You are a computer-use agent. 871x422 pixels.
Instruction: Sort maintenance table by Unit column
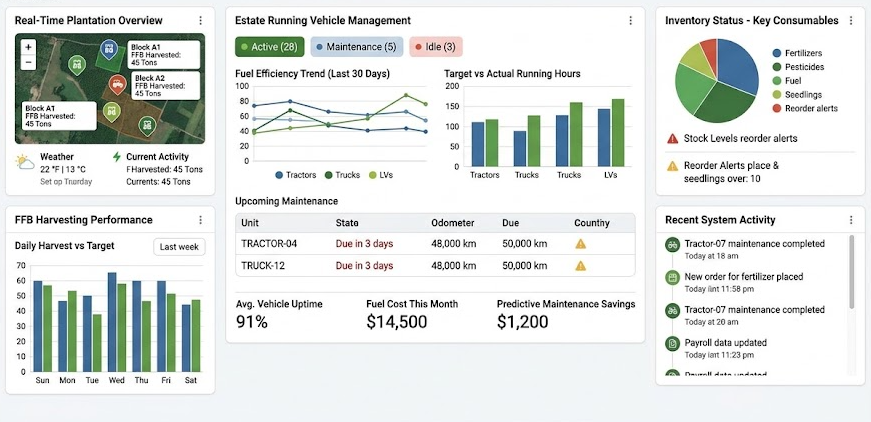249,223
